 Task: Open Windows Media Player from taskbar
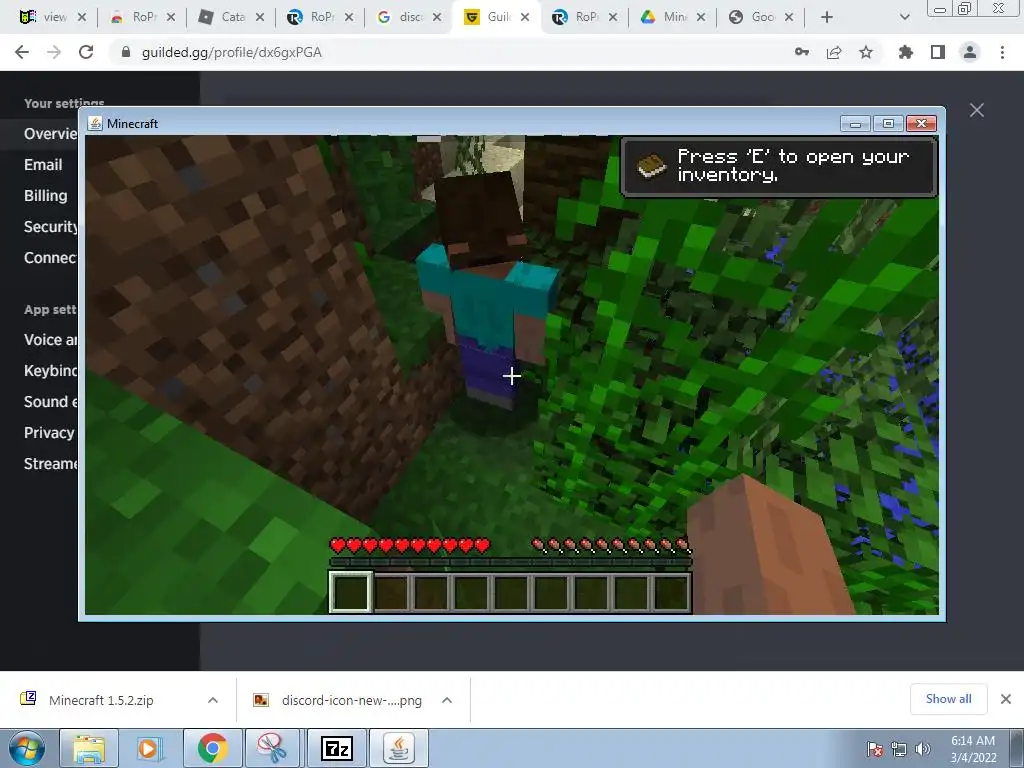[x=151, y=748]
